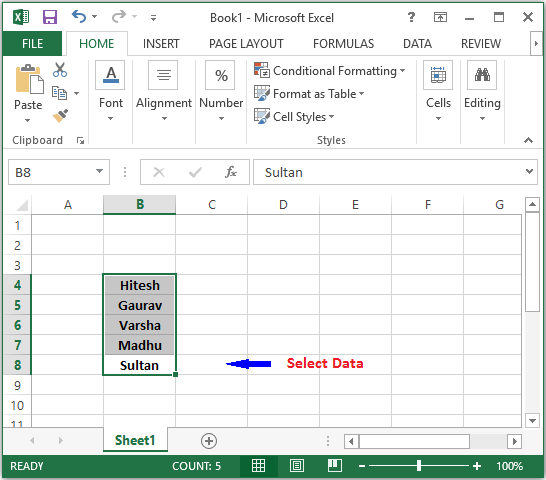The height and width of the screenshot is (480, 546).
Task: Click the Excel application logo icon
Action: point(21,17)
